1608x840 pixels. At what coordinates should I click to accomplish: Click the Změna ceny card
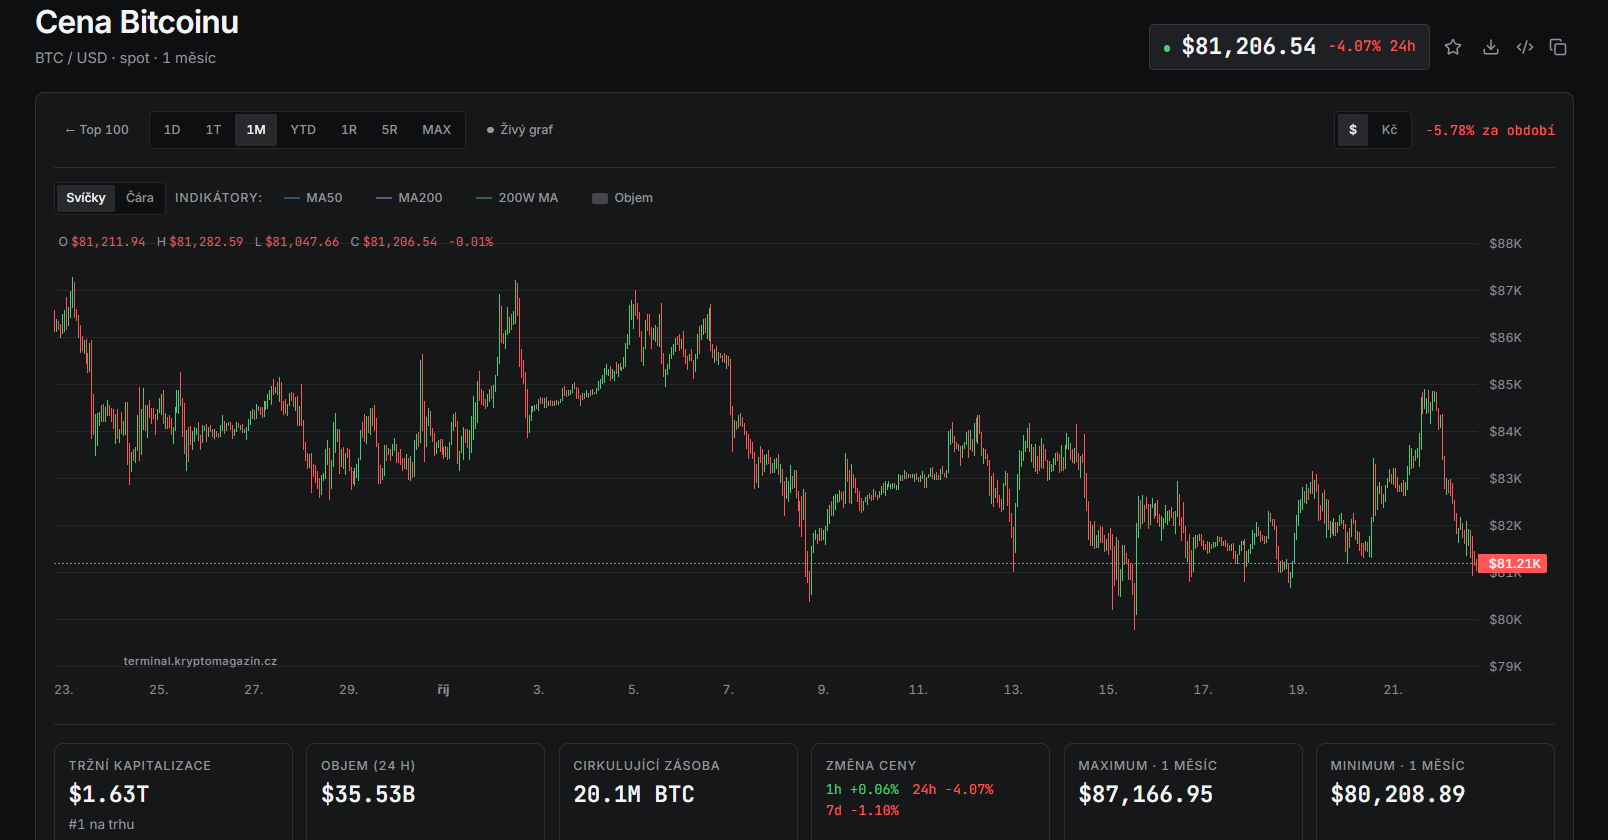coord(930,792)
